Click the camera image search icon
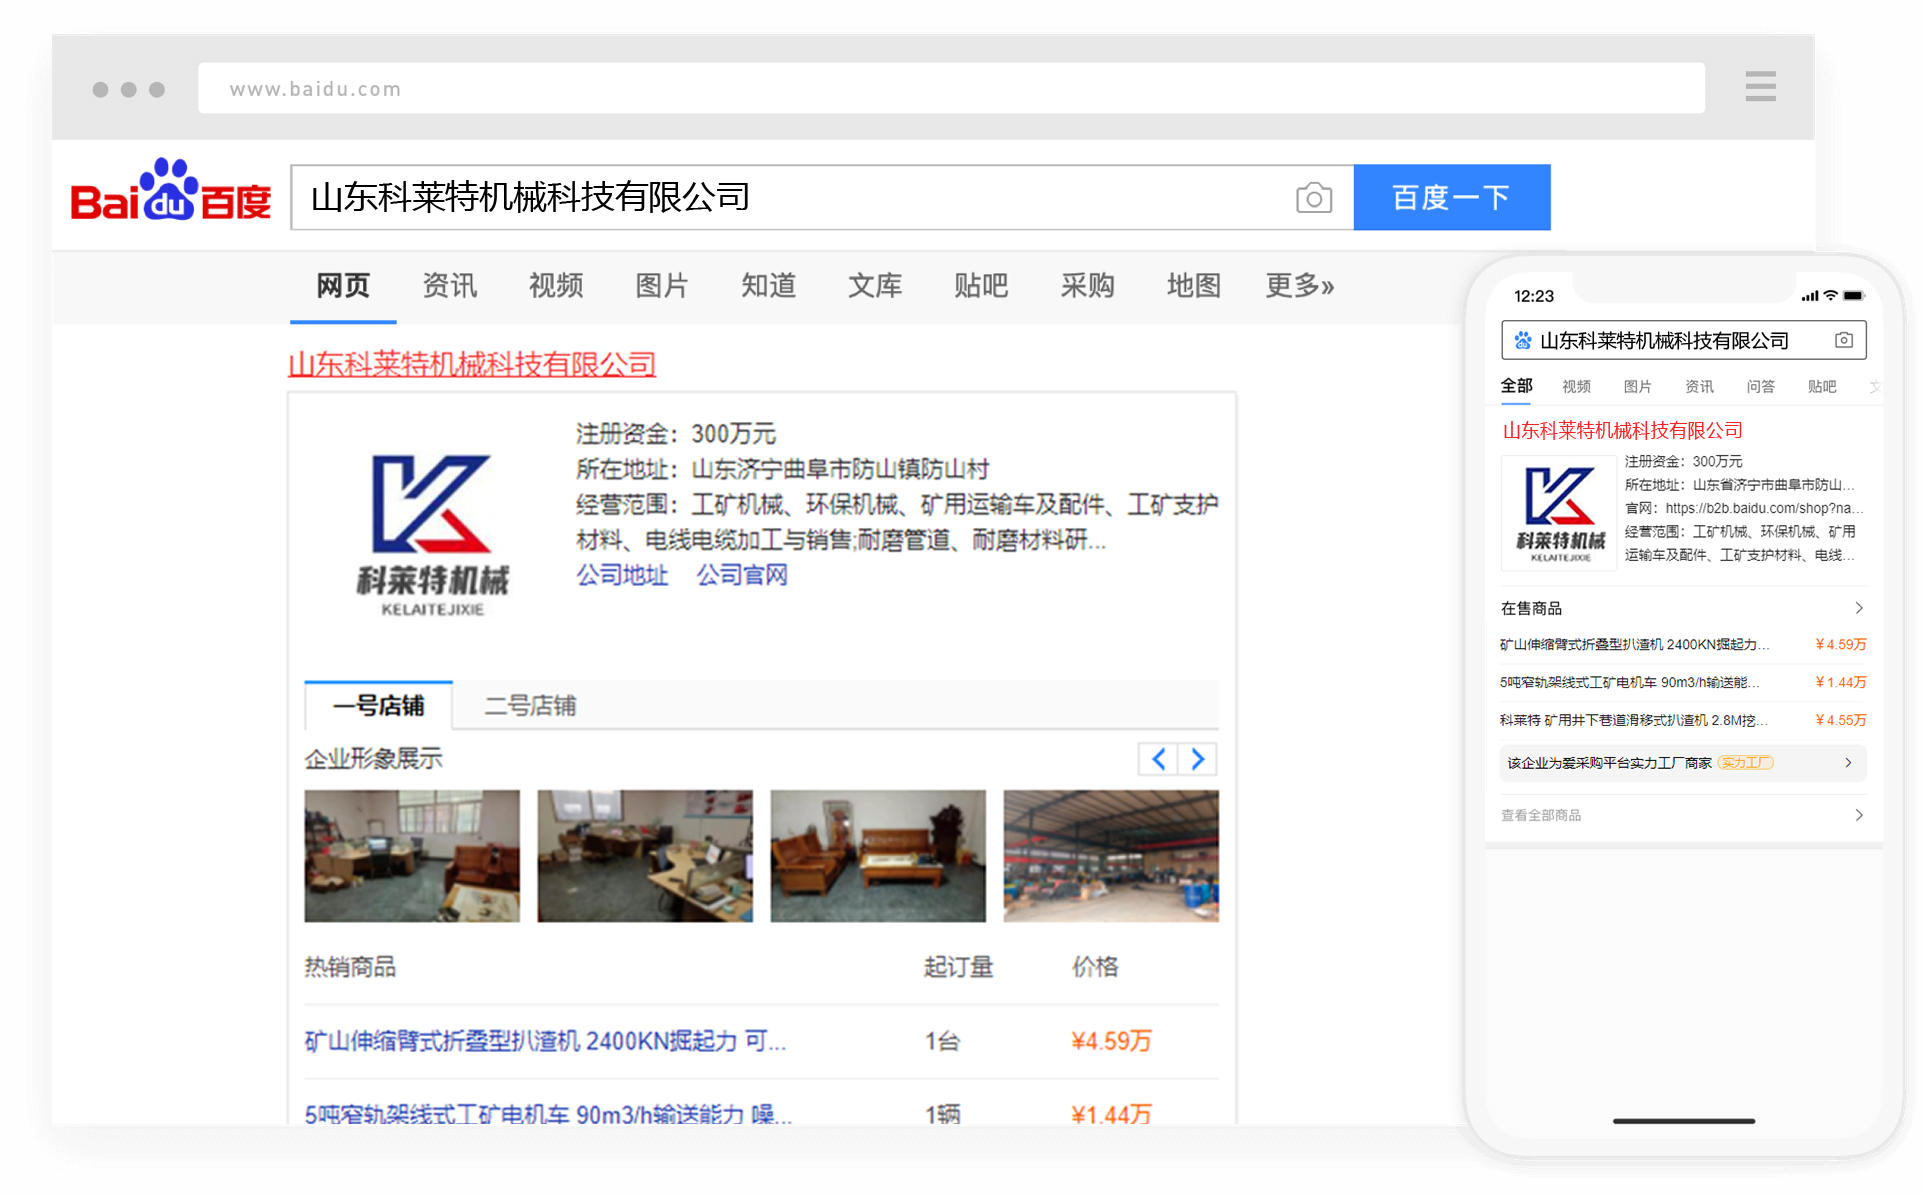The height and width of the screenshot is (1194, 1924). click(x=1314, y=198)
